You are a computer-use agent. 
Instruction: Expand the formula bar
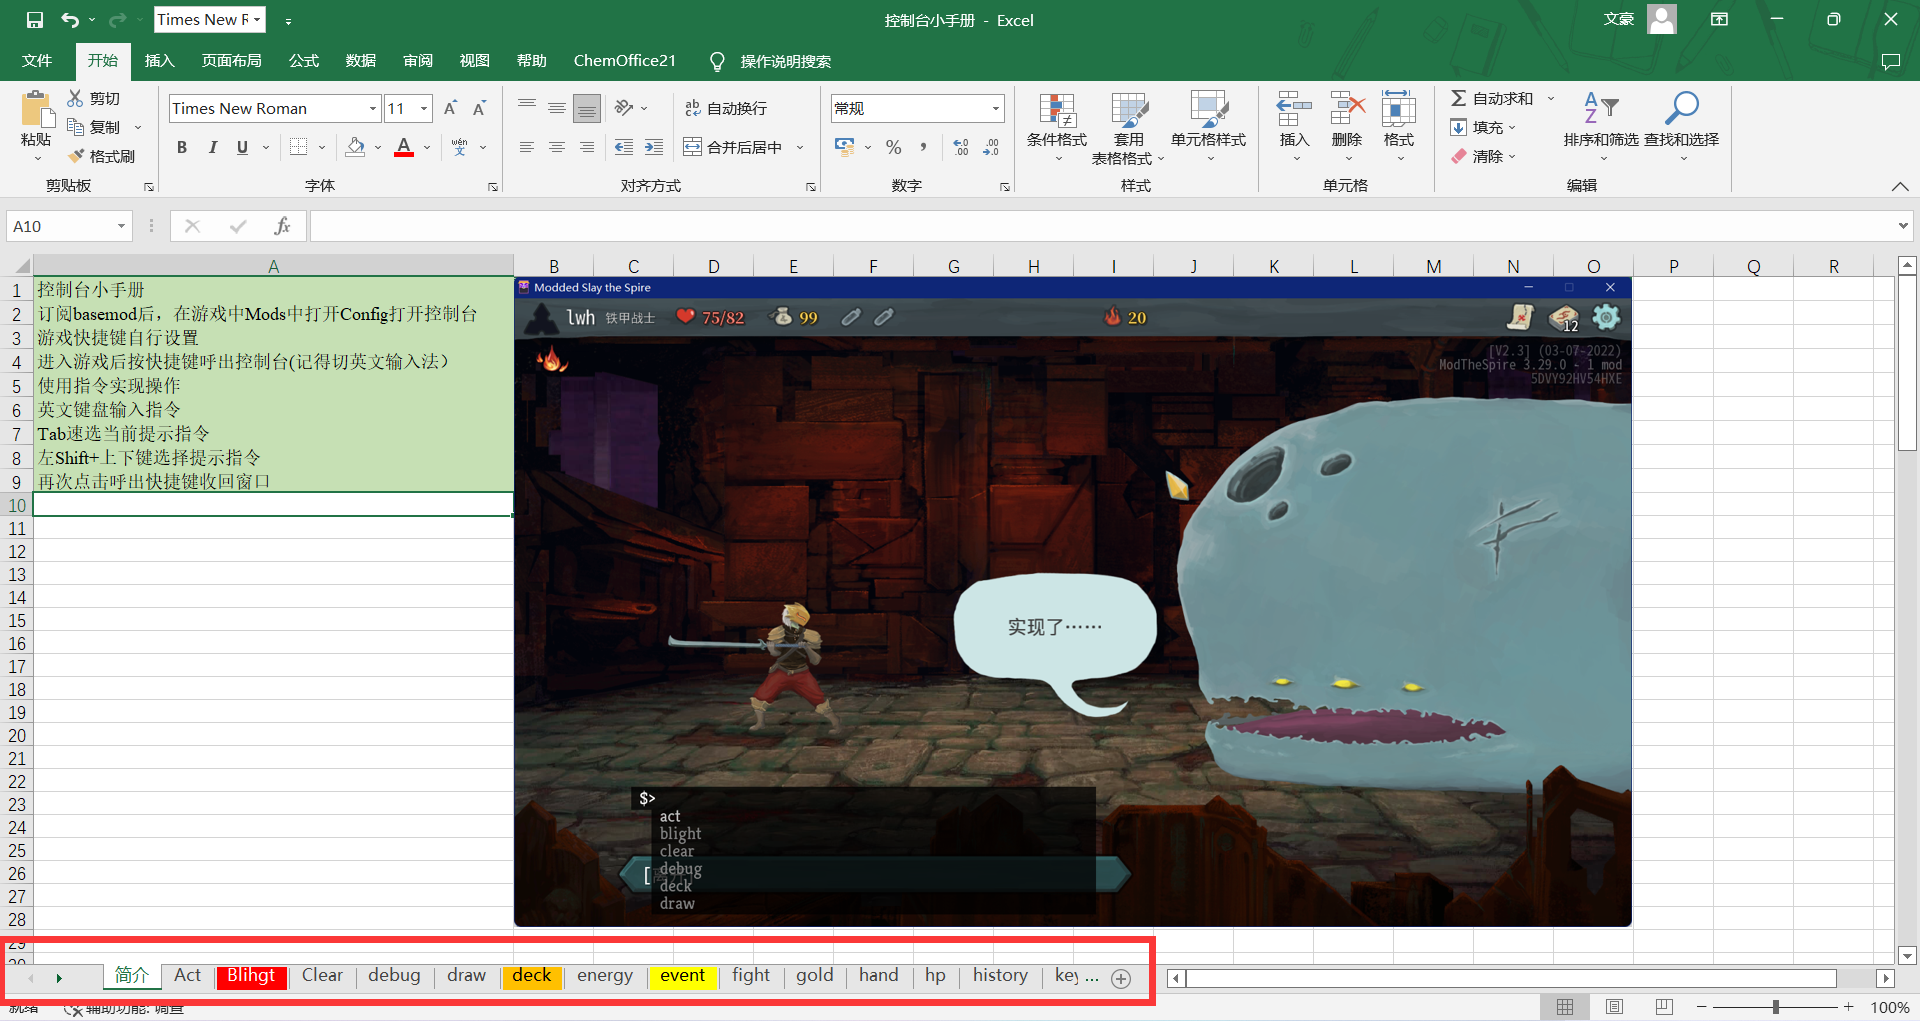pos(1902,226)
